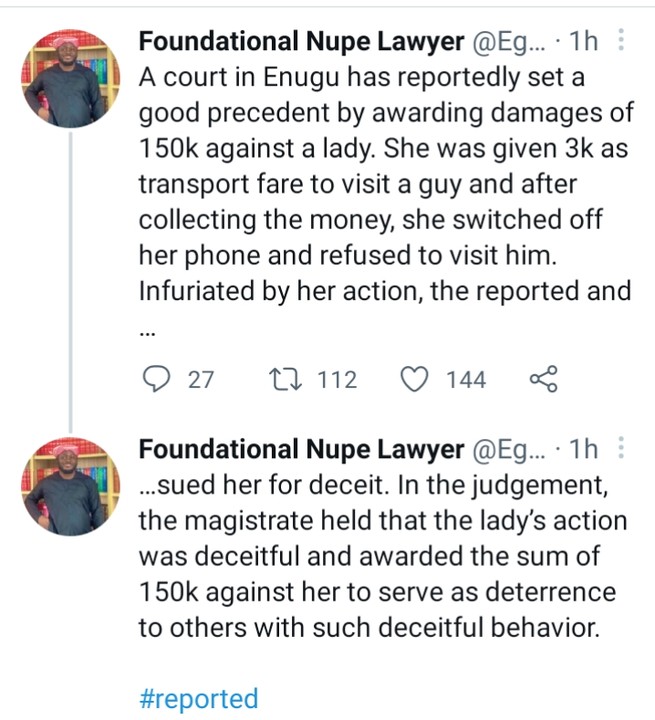Click the reply speech bubble icon
Screen dimensions: 655x720
pos(155,380)
